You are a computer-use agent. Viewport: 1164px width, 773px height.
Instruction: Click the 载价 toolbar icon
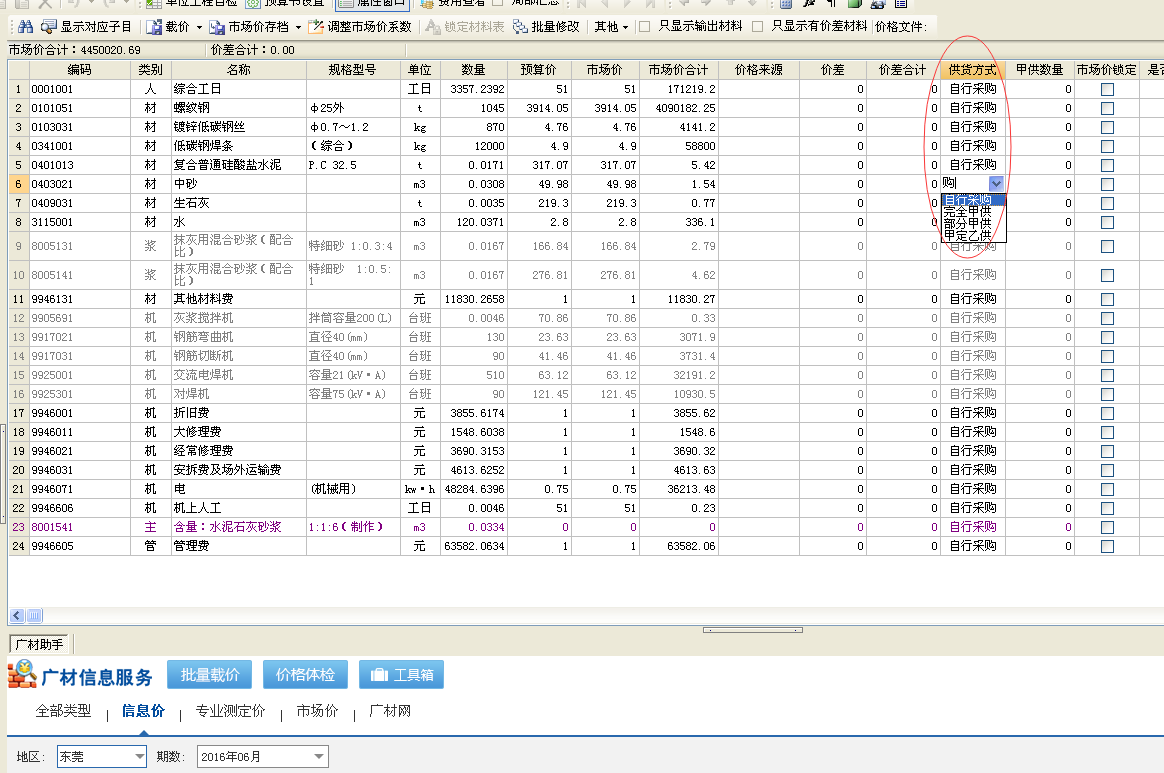[154, 27]
